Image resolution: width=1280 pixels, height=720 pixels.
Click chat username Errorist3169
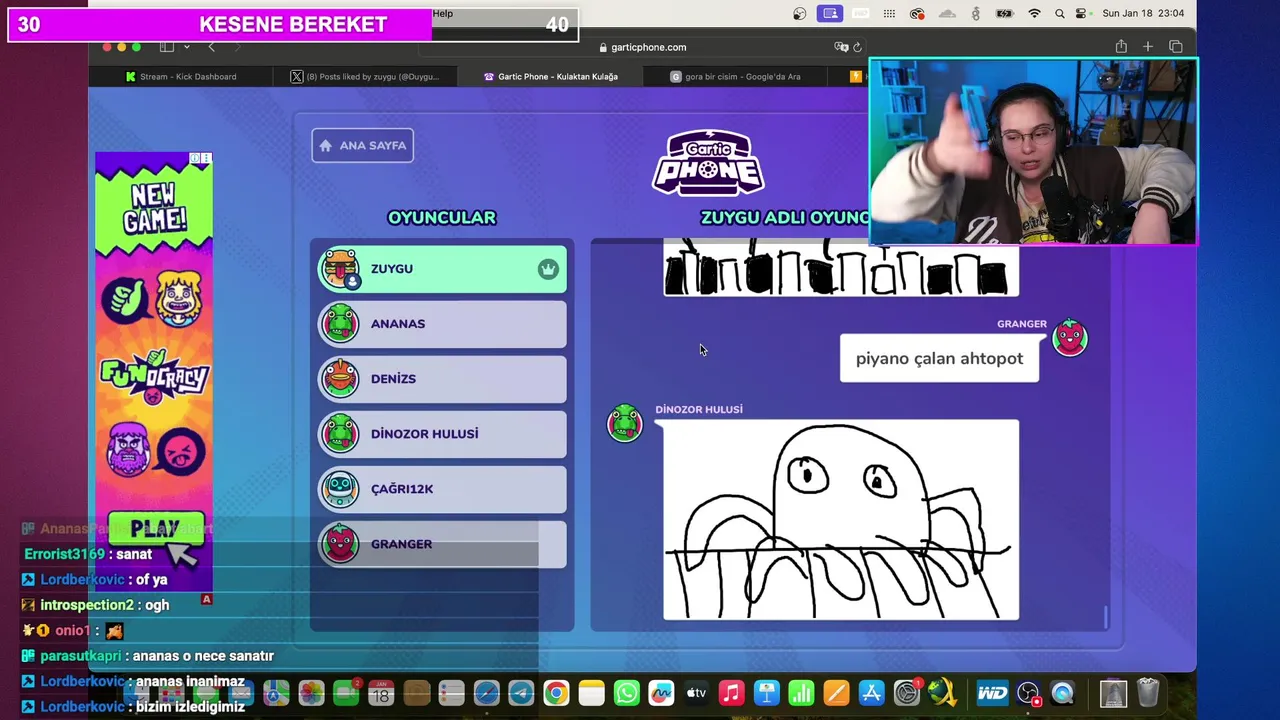click(65, 554)
